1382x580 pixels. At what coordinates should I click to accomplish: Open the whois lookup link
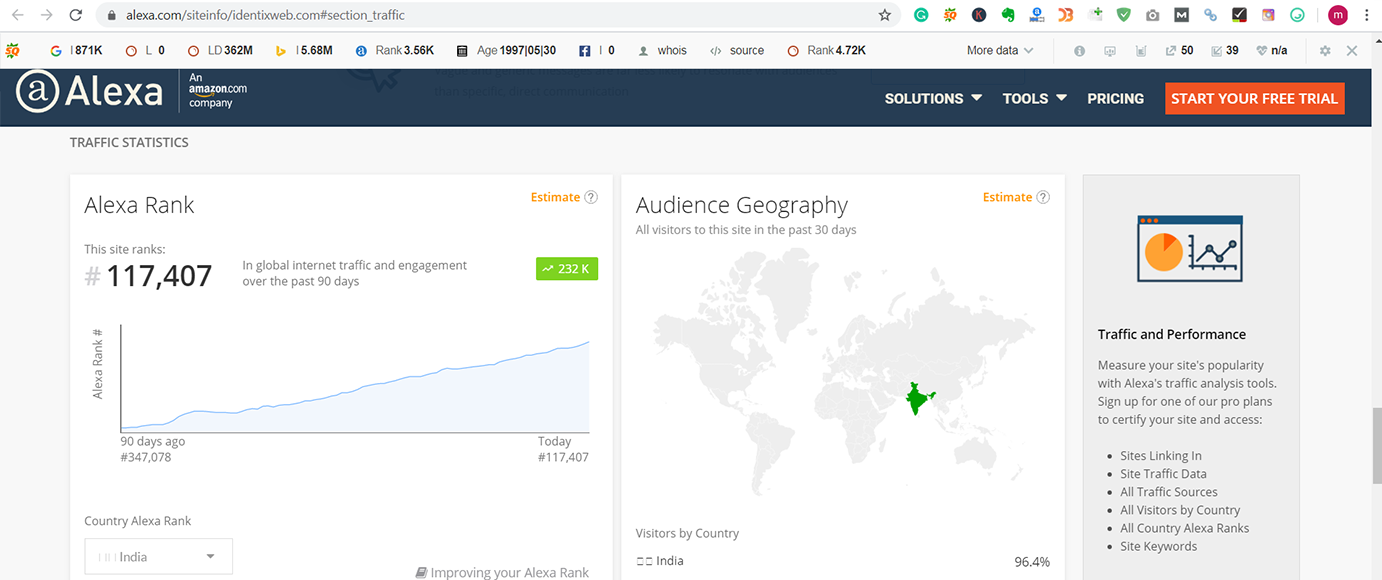tap(662, 51)
